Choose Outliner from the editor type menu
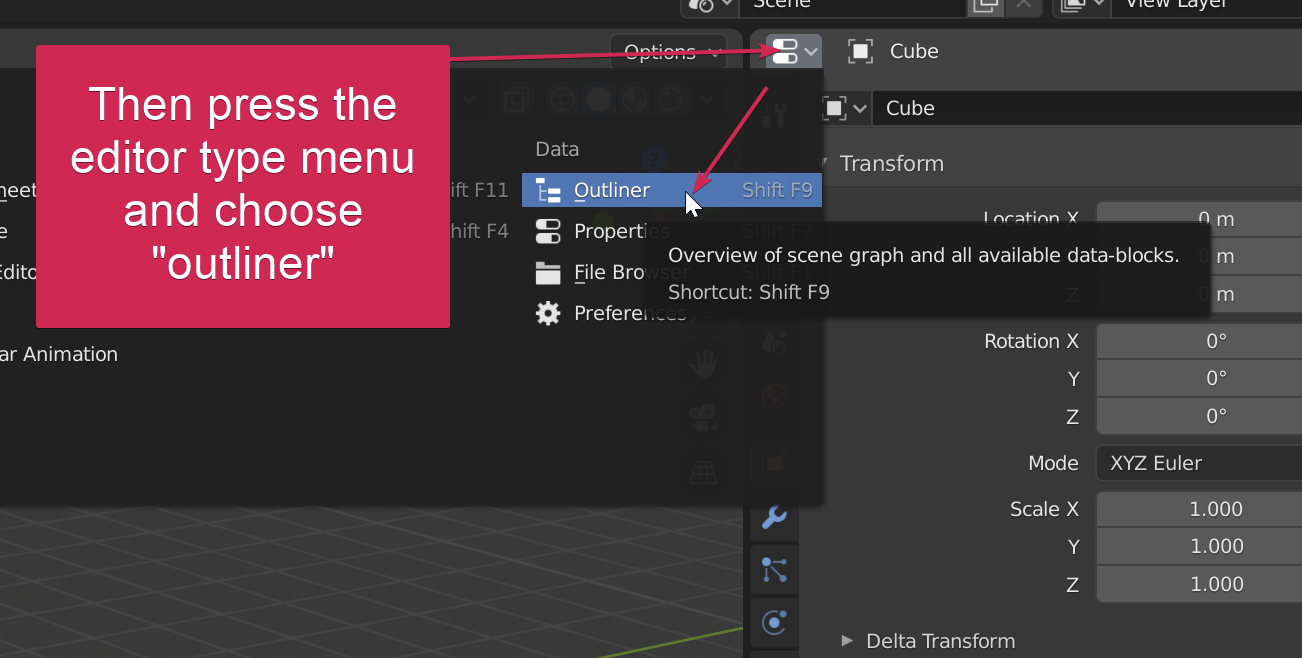This screenshot has width=1302, height=658. [672, 190]
